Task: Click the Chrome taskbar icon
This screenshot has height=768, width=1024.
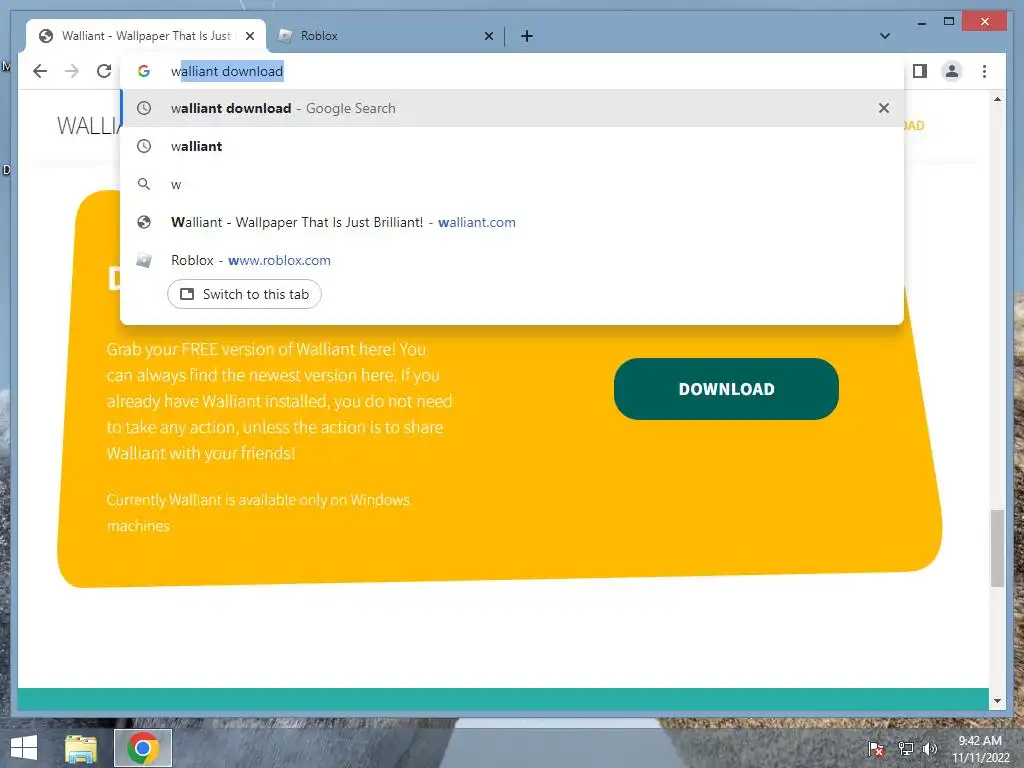Action: click(143, 748)
